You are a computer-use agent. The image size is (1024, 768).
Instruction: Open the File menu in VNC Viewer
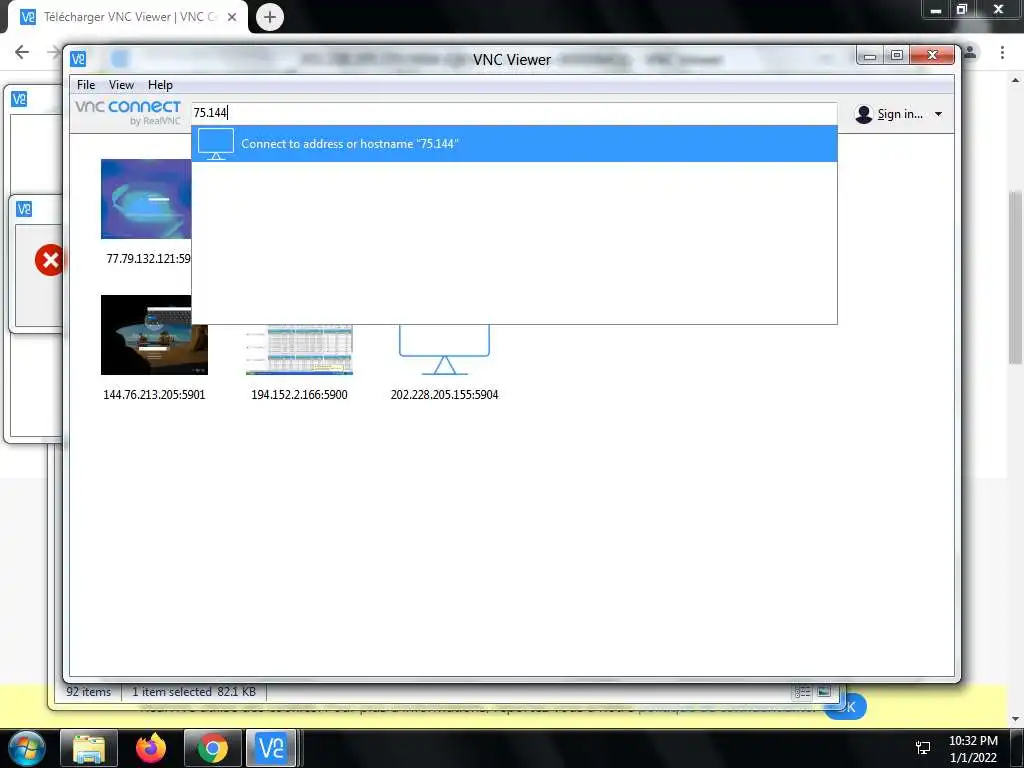click(86, 85)
